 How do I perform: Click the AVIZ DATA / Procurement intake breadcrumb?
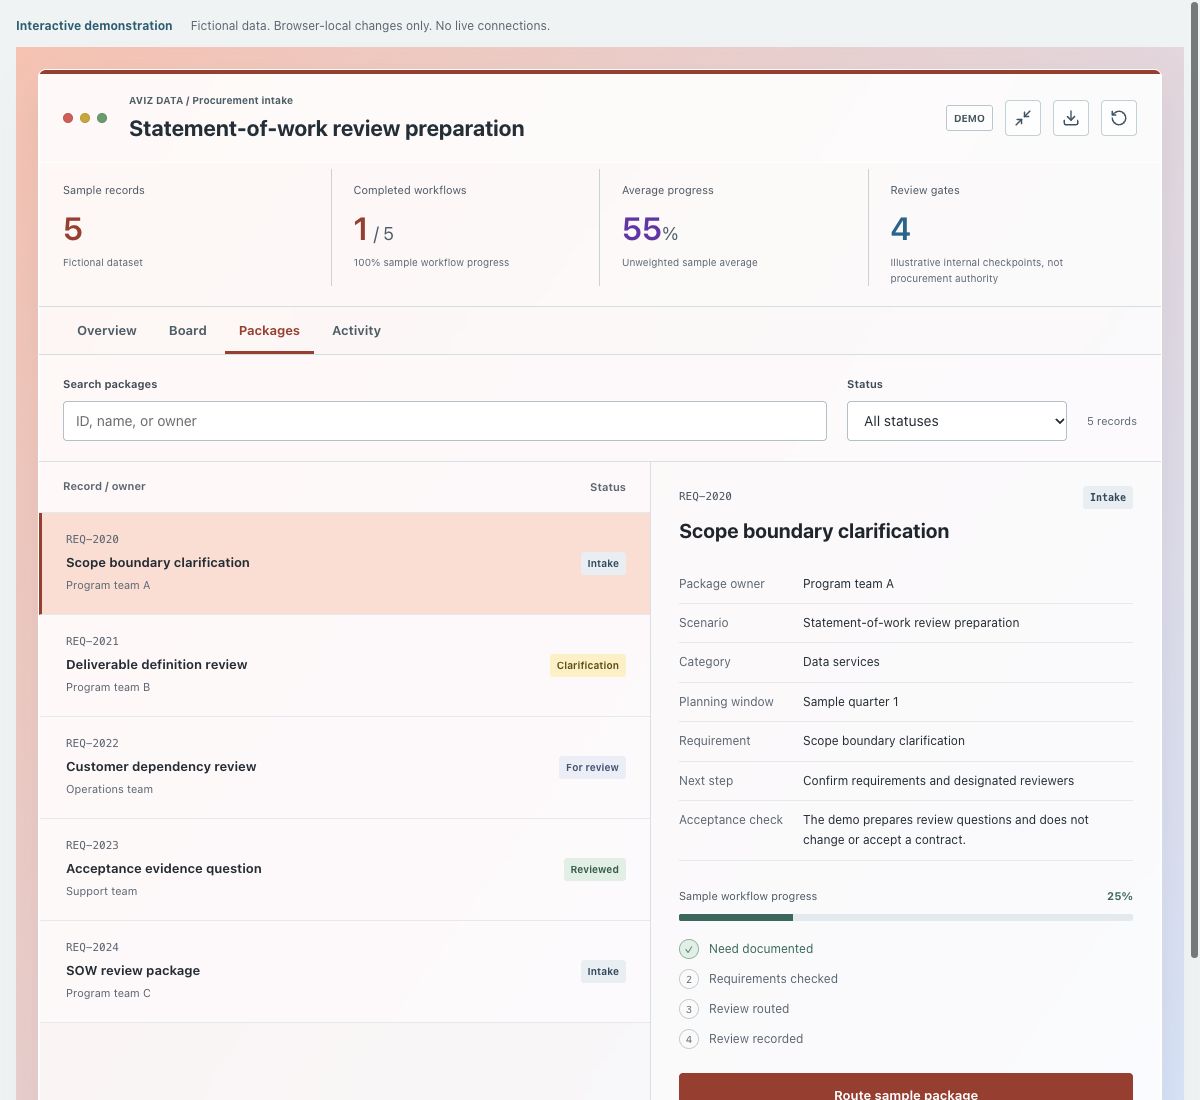tap(211, 100)
